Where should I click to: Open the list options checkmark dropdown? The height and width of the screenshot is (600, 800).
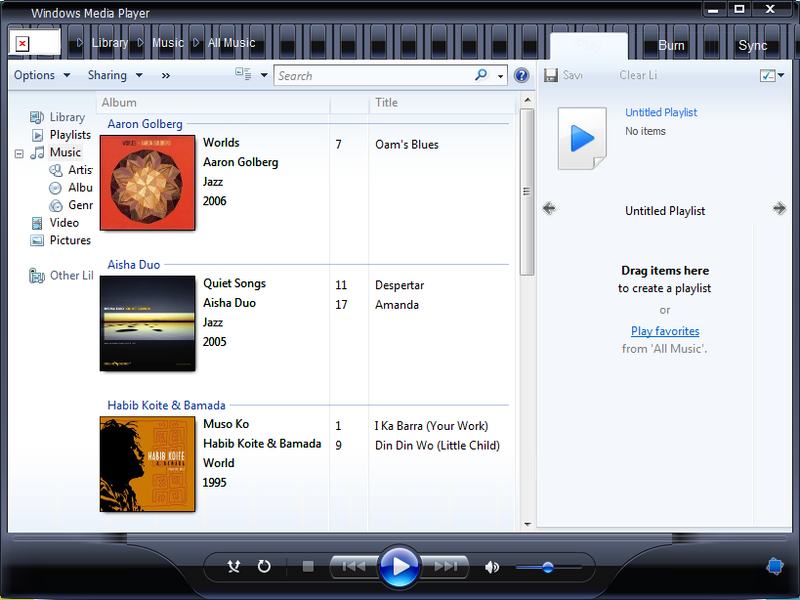772,76
